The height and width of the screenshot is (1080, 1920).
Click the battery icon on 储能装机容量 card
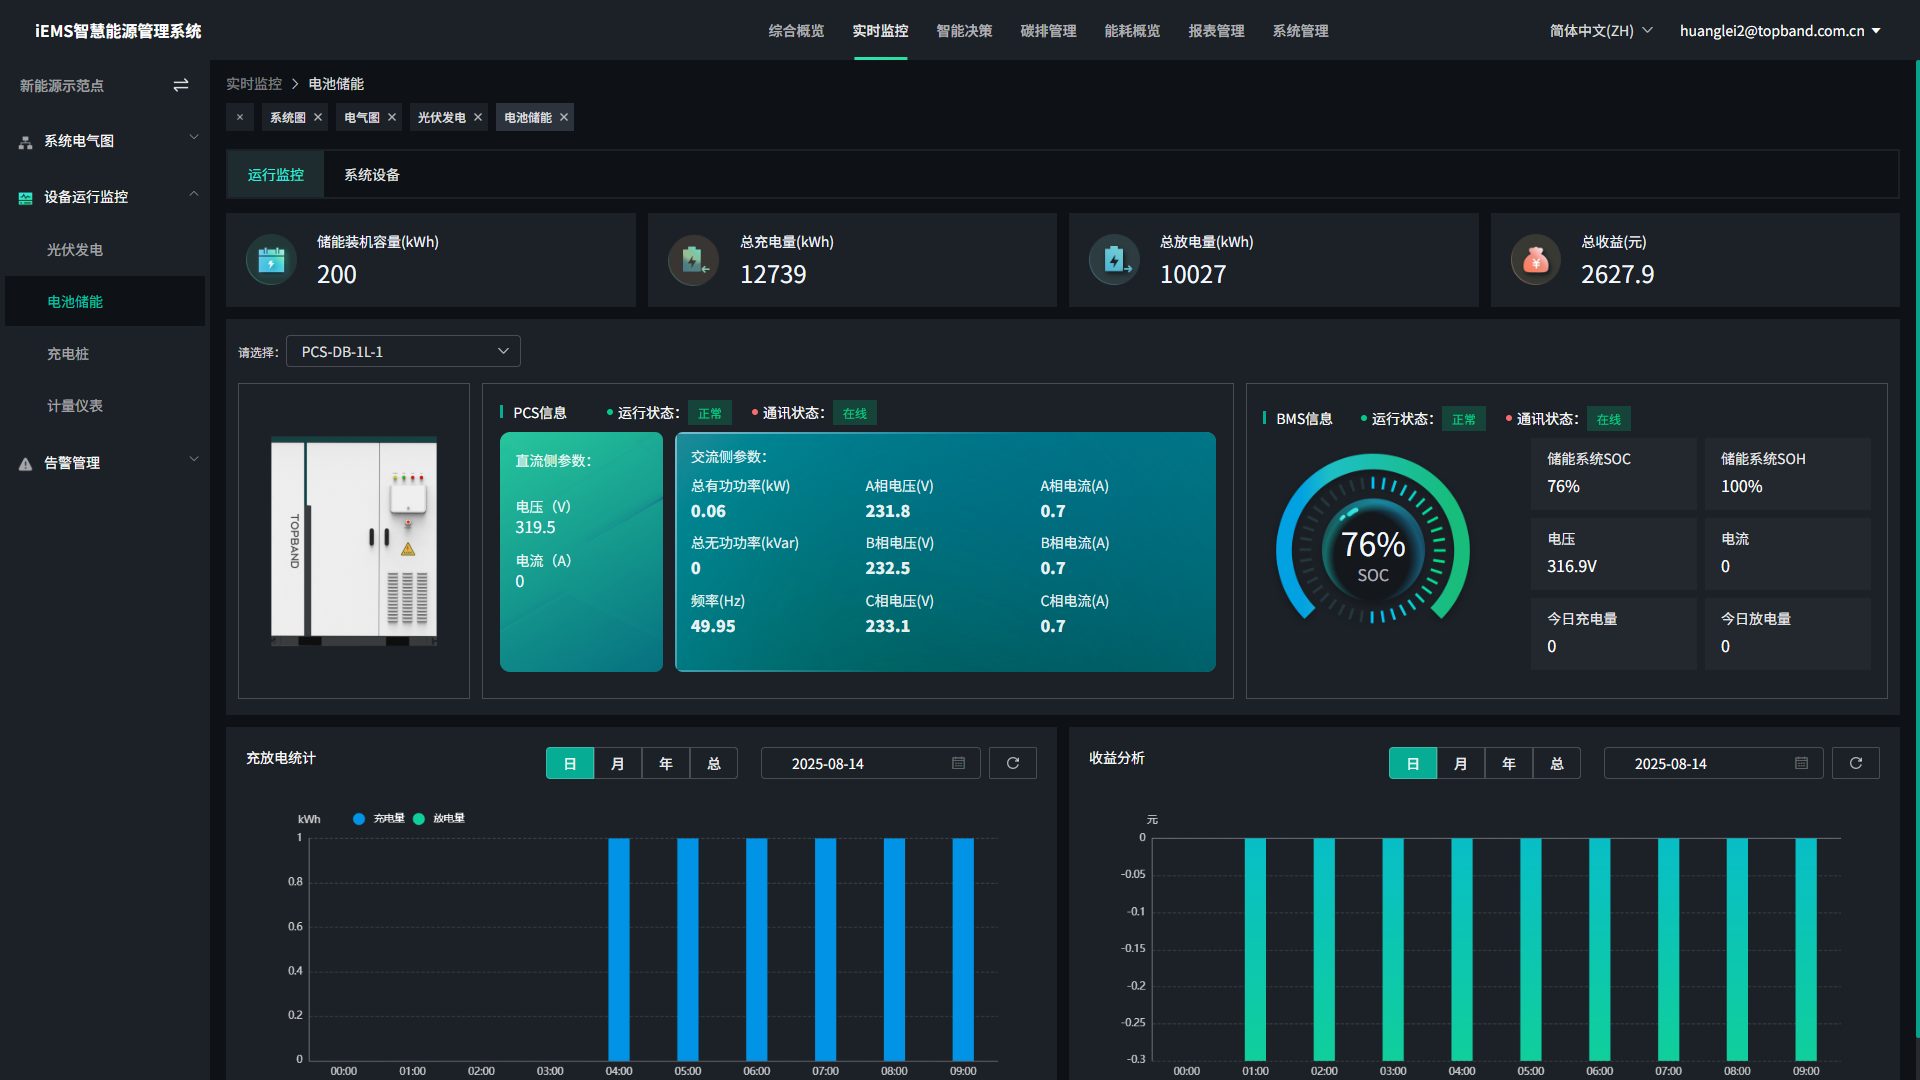(x=270, y=259)
